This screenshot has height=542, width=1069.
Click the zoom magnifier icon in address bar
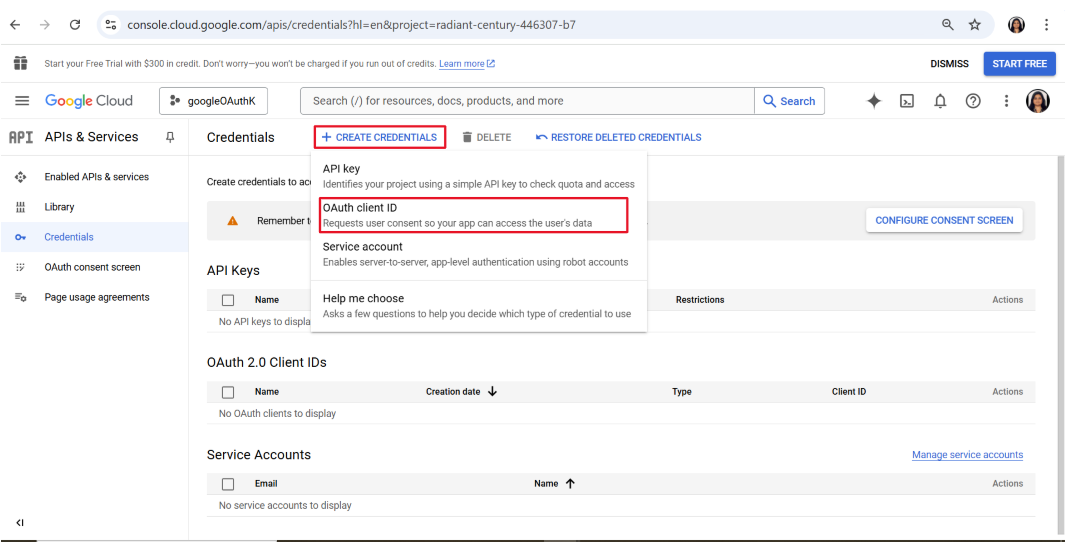(948, 25)
